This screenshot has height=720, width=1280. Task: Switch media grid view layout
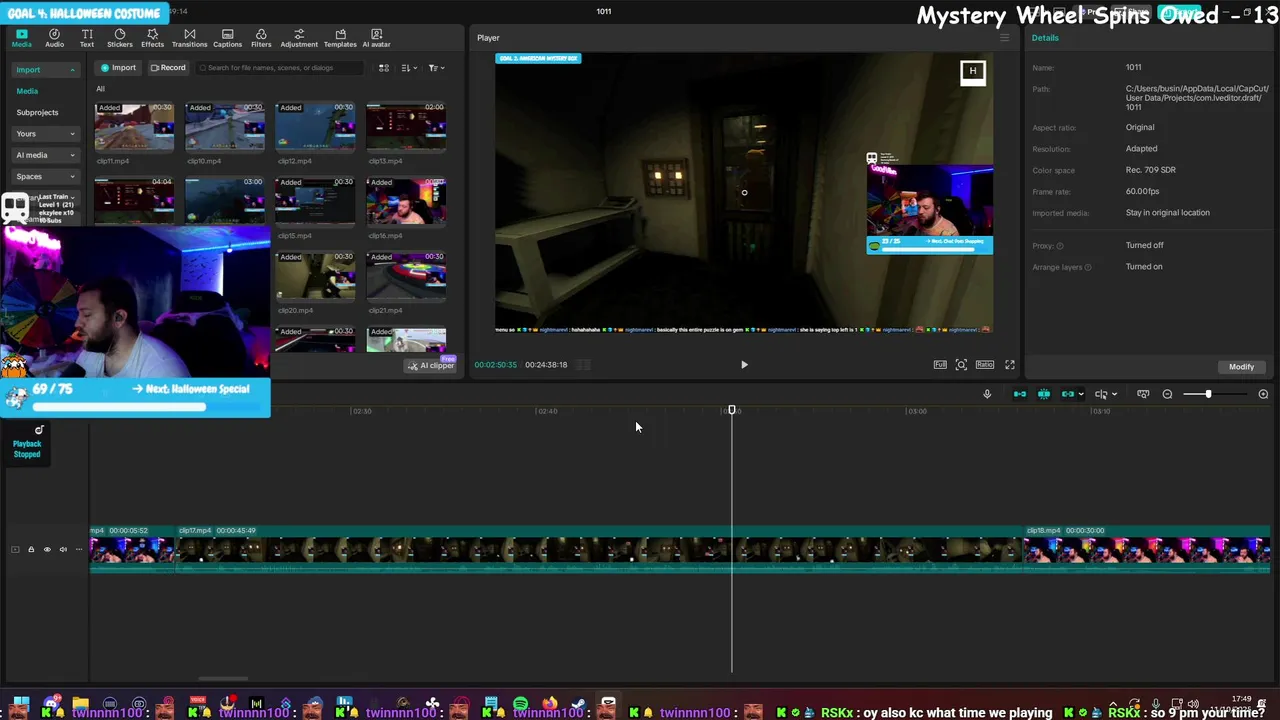383,68
